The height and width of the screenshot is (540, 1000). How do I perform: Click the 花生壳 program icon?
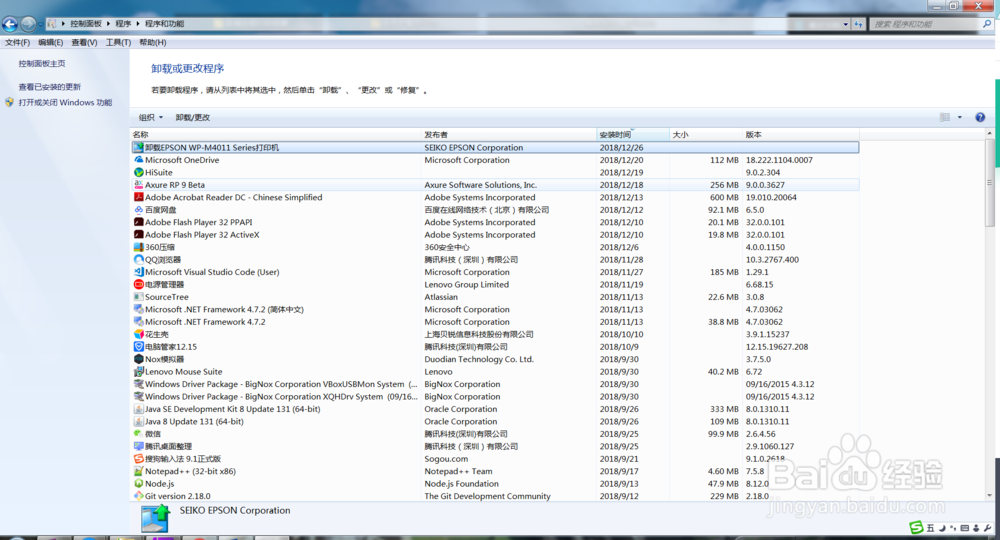138,334
